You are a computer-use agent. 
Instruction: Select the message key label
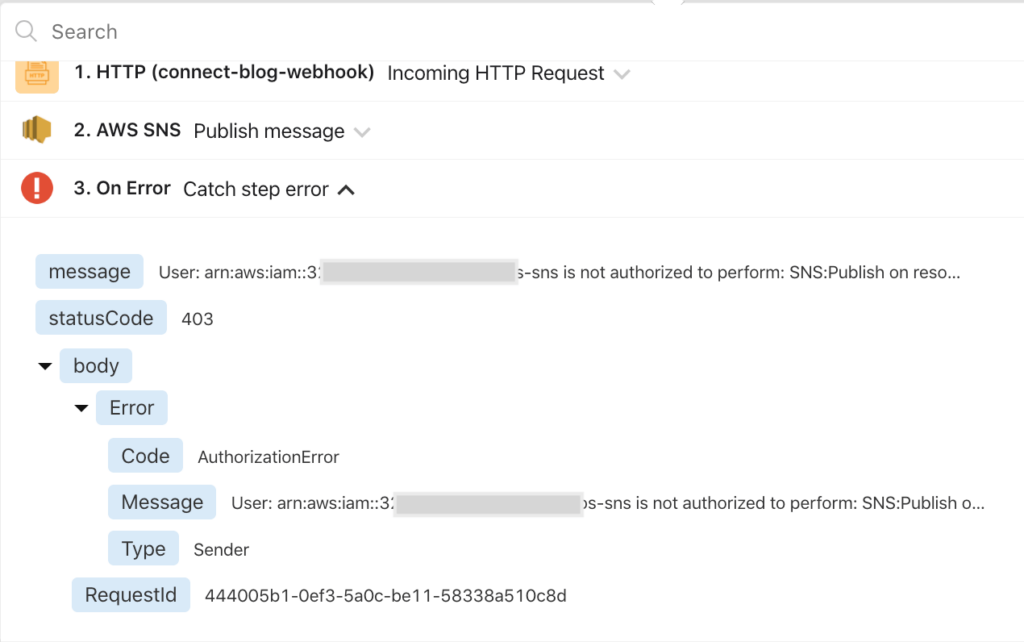pos(89,271)
